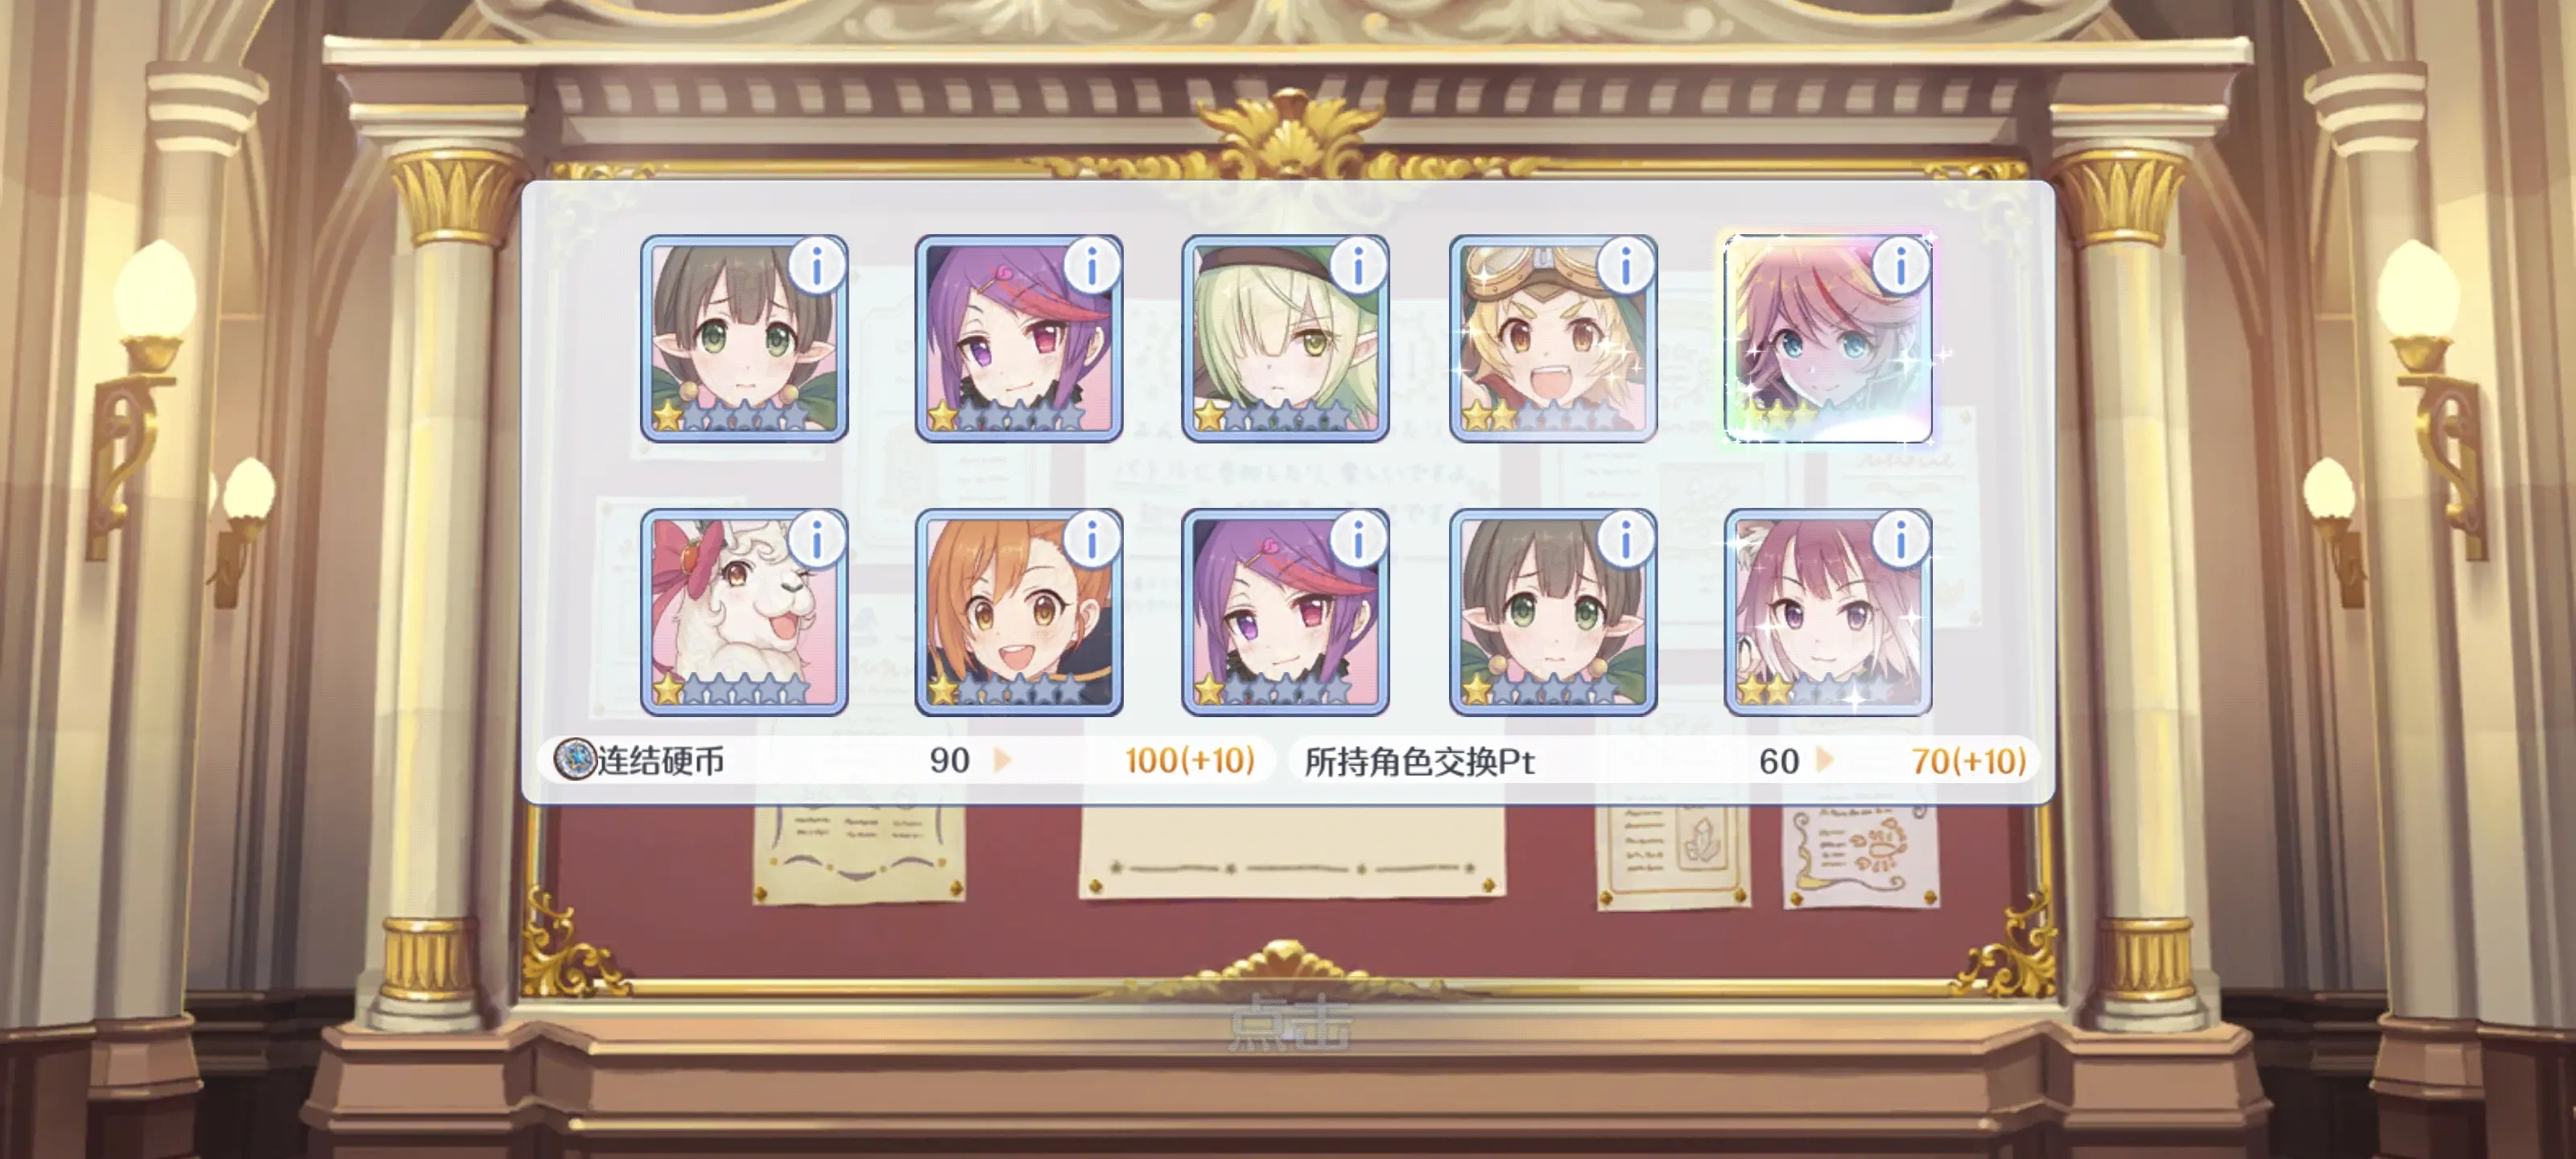2576x1159 pixels.
Task: Tap info icon on pink-haired two-star card
Action: (1900, 540)
